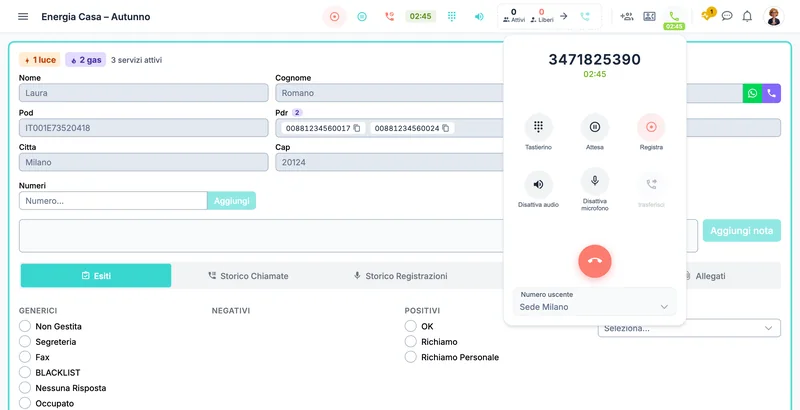Image resolution: width=800 pixels, height=410 pixels.
Task: Open the Tastierino keypad in the call panel
Action: click(538, 127)
